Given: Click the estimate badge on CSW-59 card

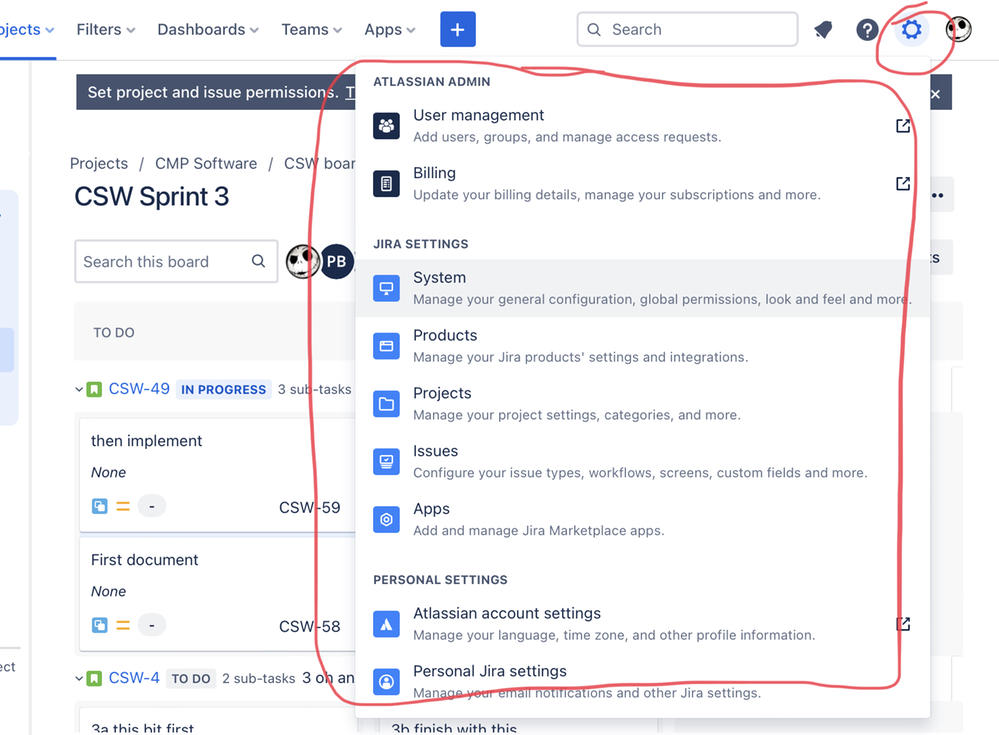Looking at the screenshot, I should [x=152, y=506].
